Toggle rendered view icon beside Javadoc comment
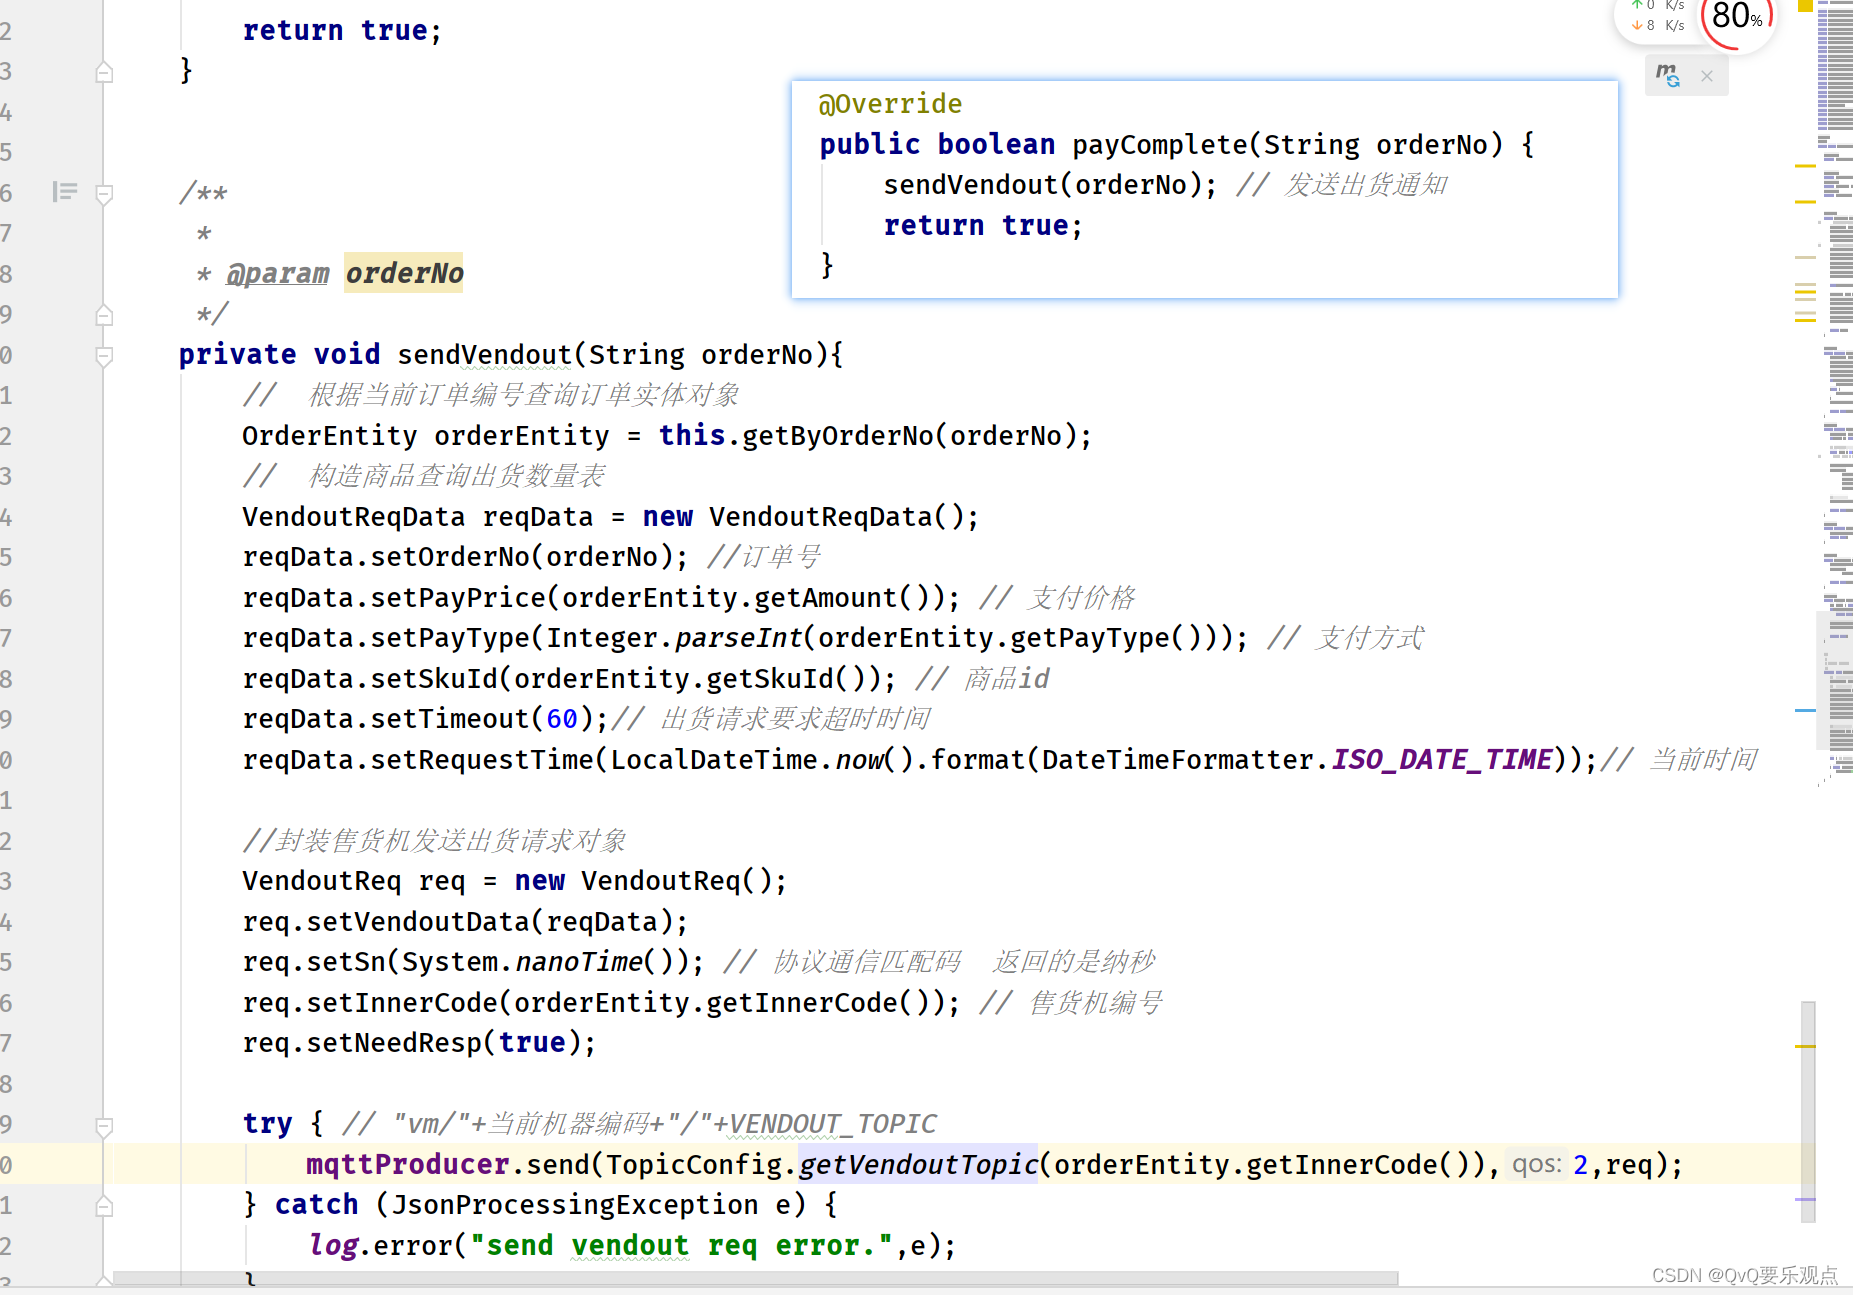Image resolution: width=1853 pixels, height=1295 pixels. 65,191
